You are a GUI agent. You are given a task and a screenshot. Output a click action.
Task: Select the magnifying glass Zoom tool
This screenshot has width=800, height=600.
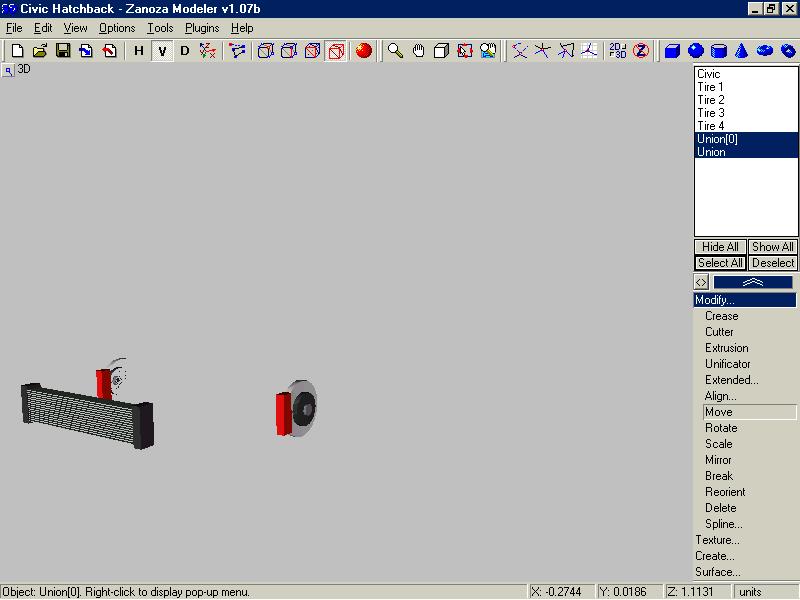[396, 51]
